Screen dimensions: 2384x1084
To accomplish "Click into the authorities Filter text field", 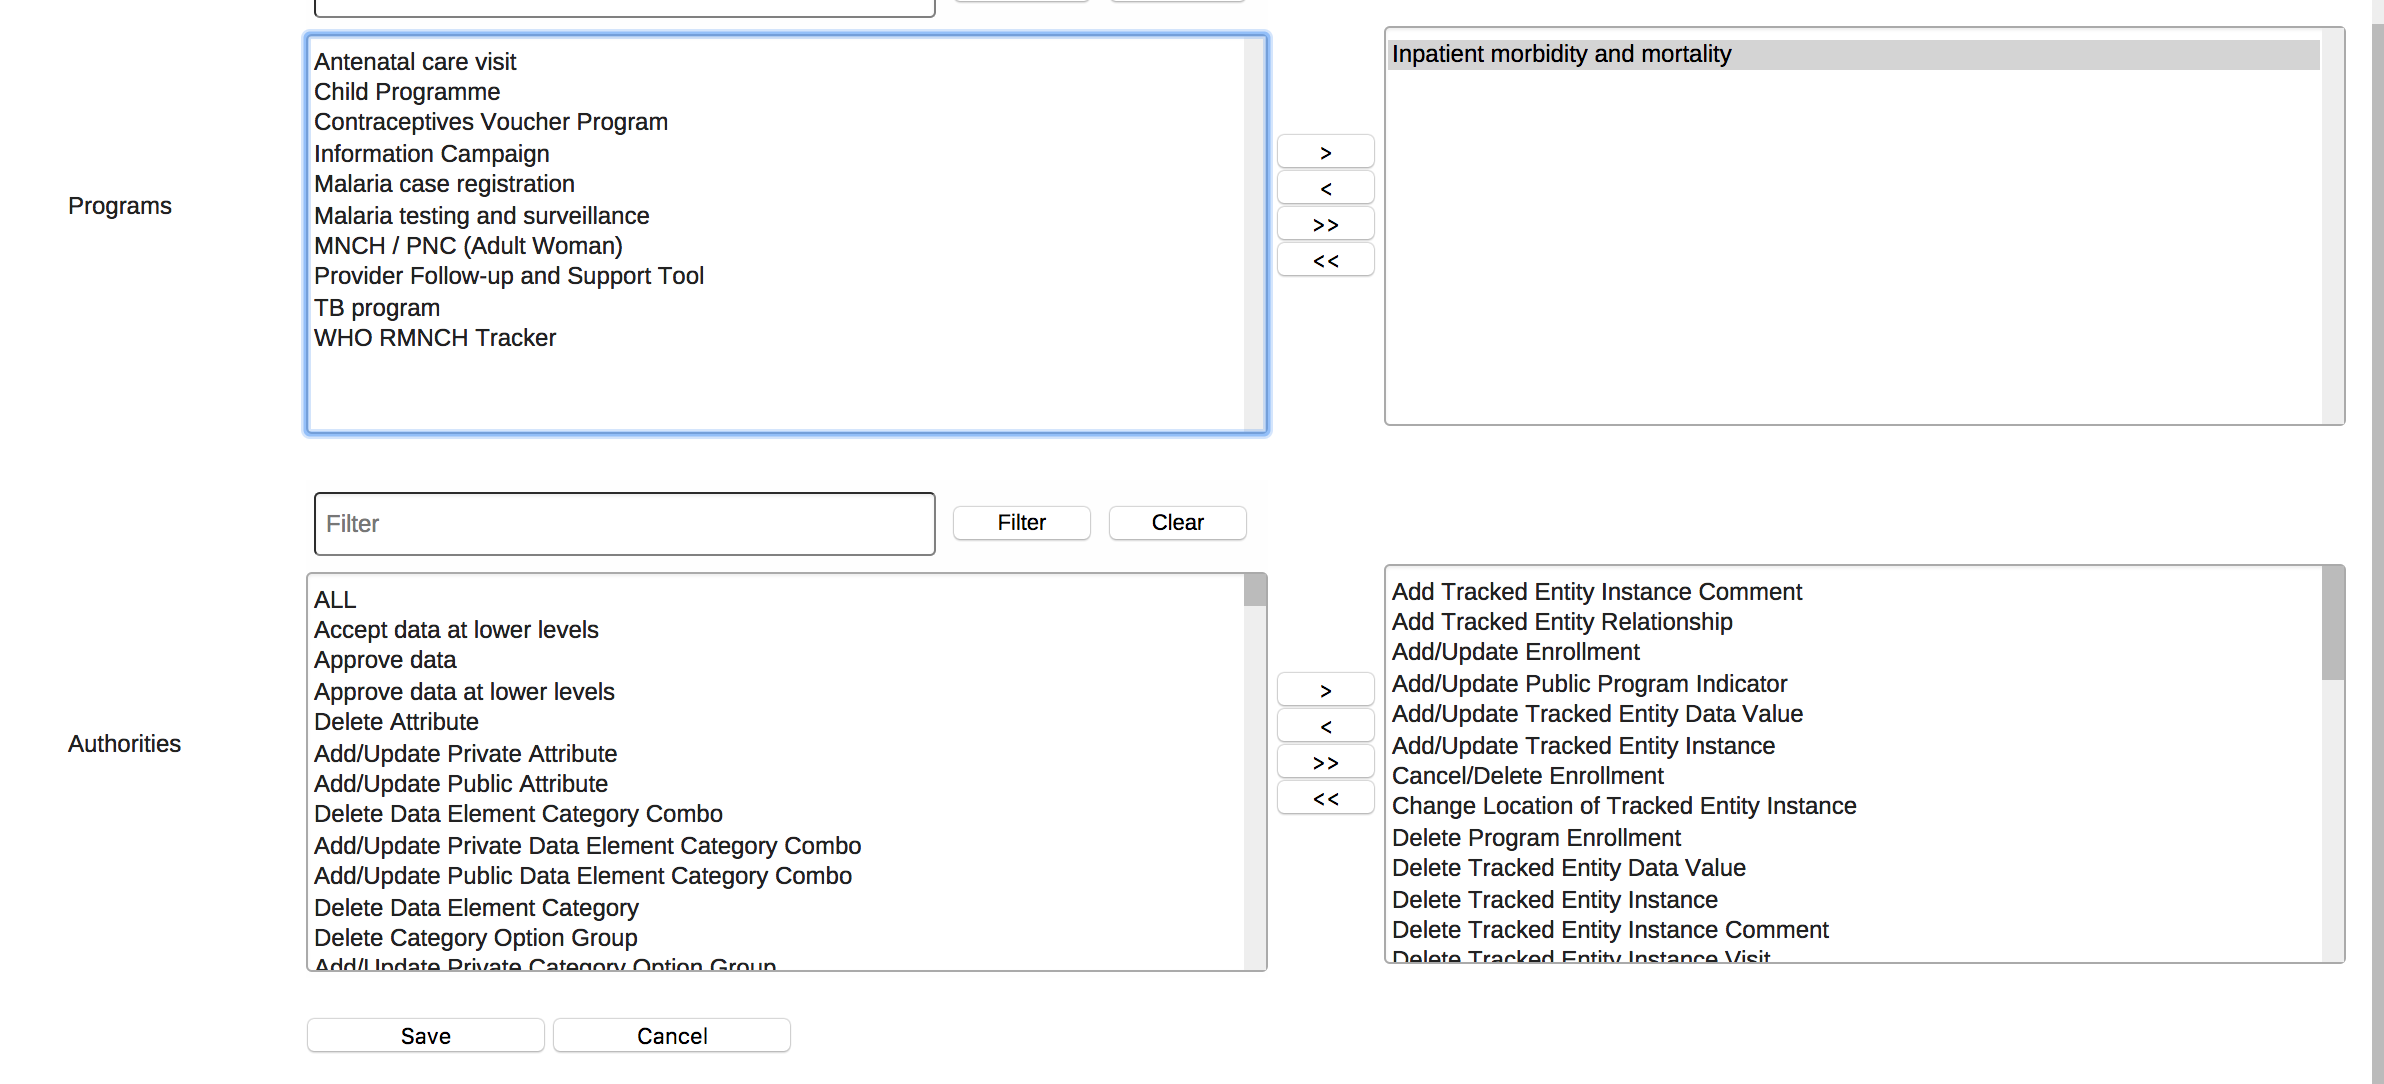I will pos(624,524).
